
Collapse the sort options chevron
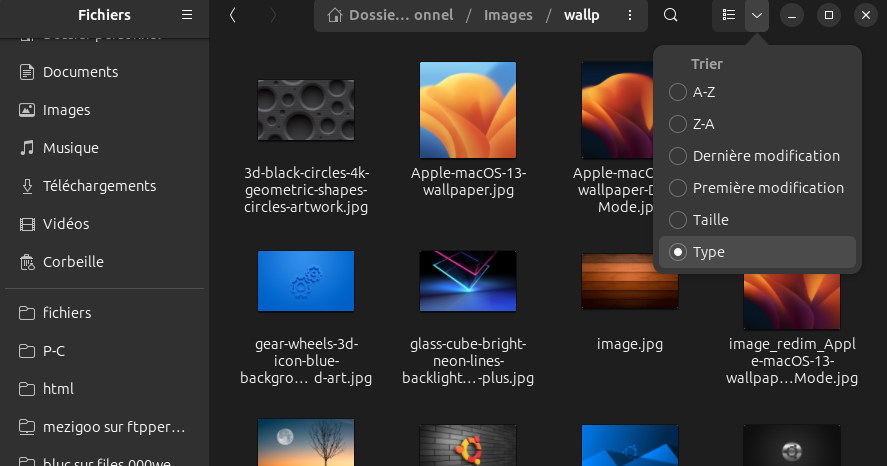point(757,15)
